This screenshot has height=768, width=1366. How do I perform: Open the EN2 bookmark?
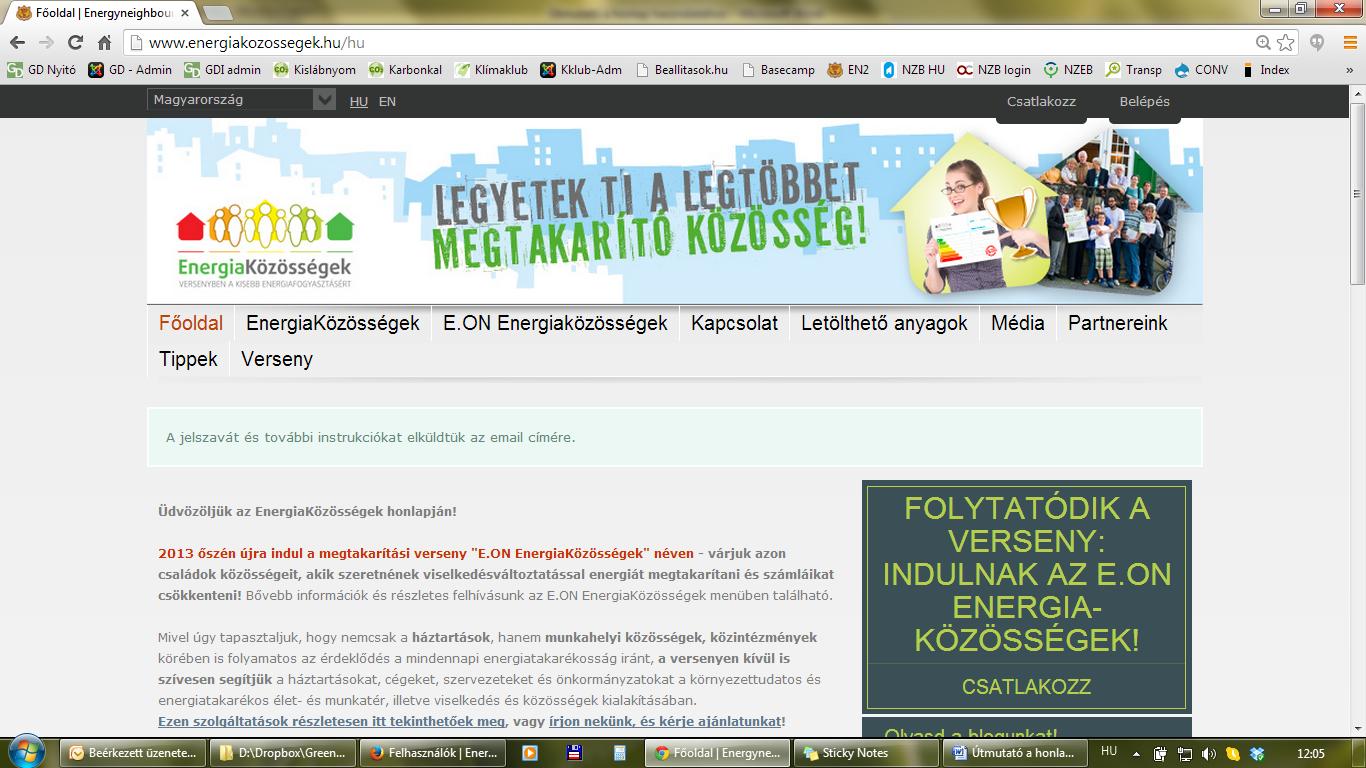pos(848,70)
